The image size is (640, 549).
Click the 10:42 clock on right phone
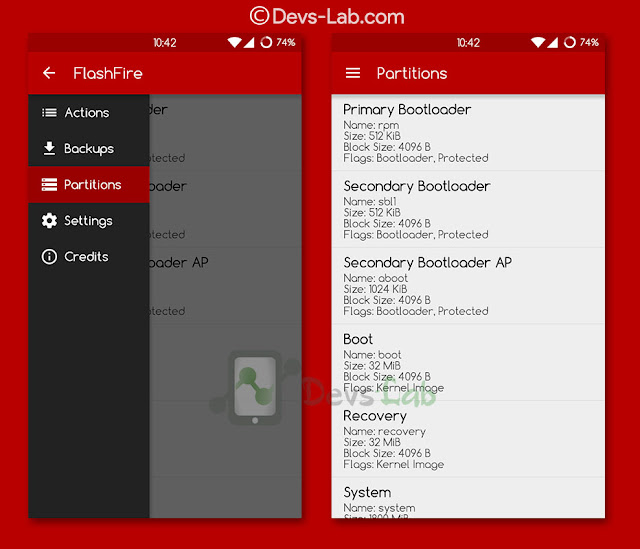(x=468, y=42)
